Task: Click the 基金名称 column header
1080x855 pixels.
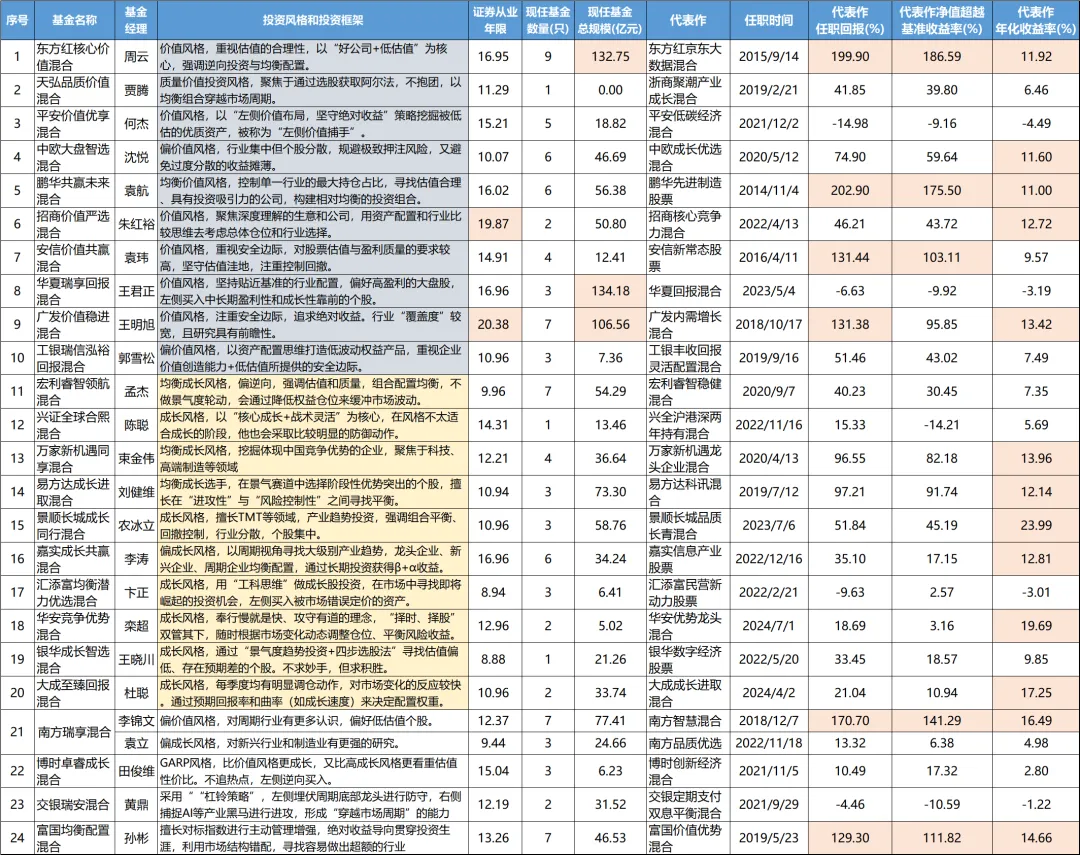Action: coord(74,20)
